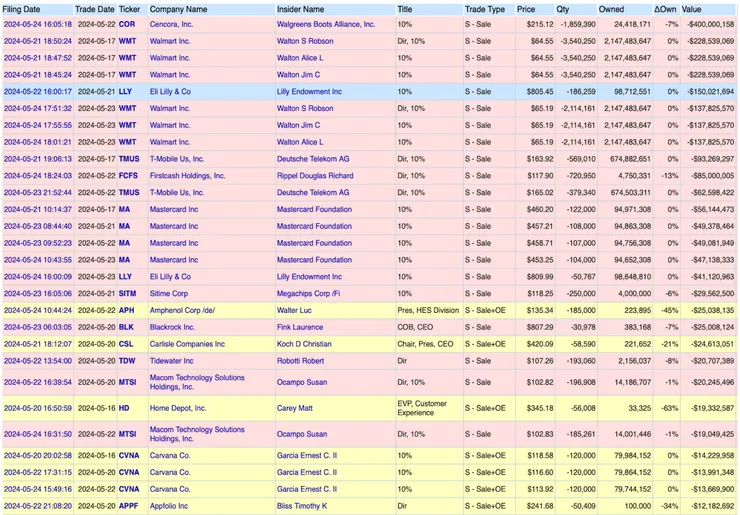Screen dimensions: 740x515
Task: Open the filing dated 2024-05-24 16:31:50
Action: click(38, 434)
